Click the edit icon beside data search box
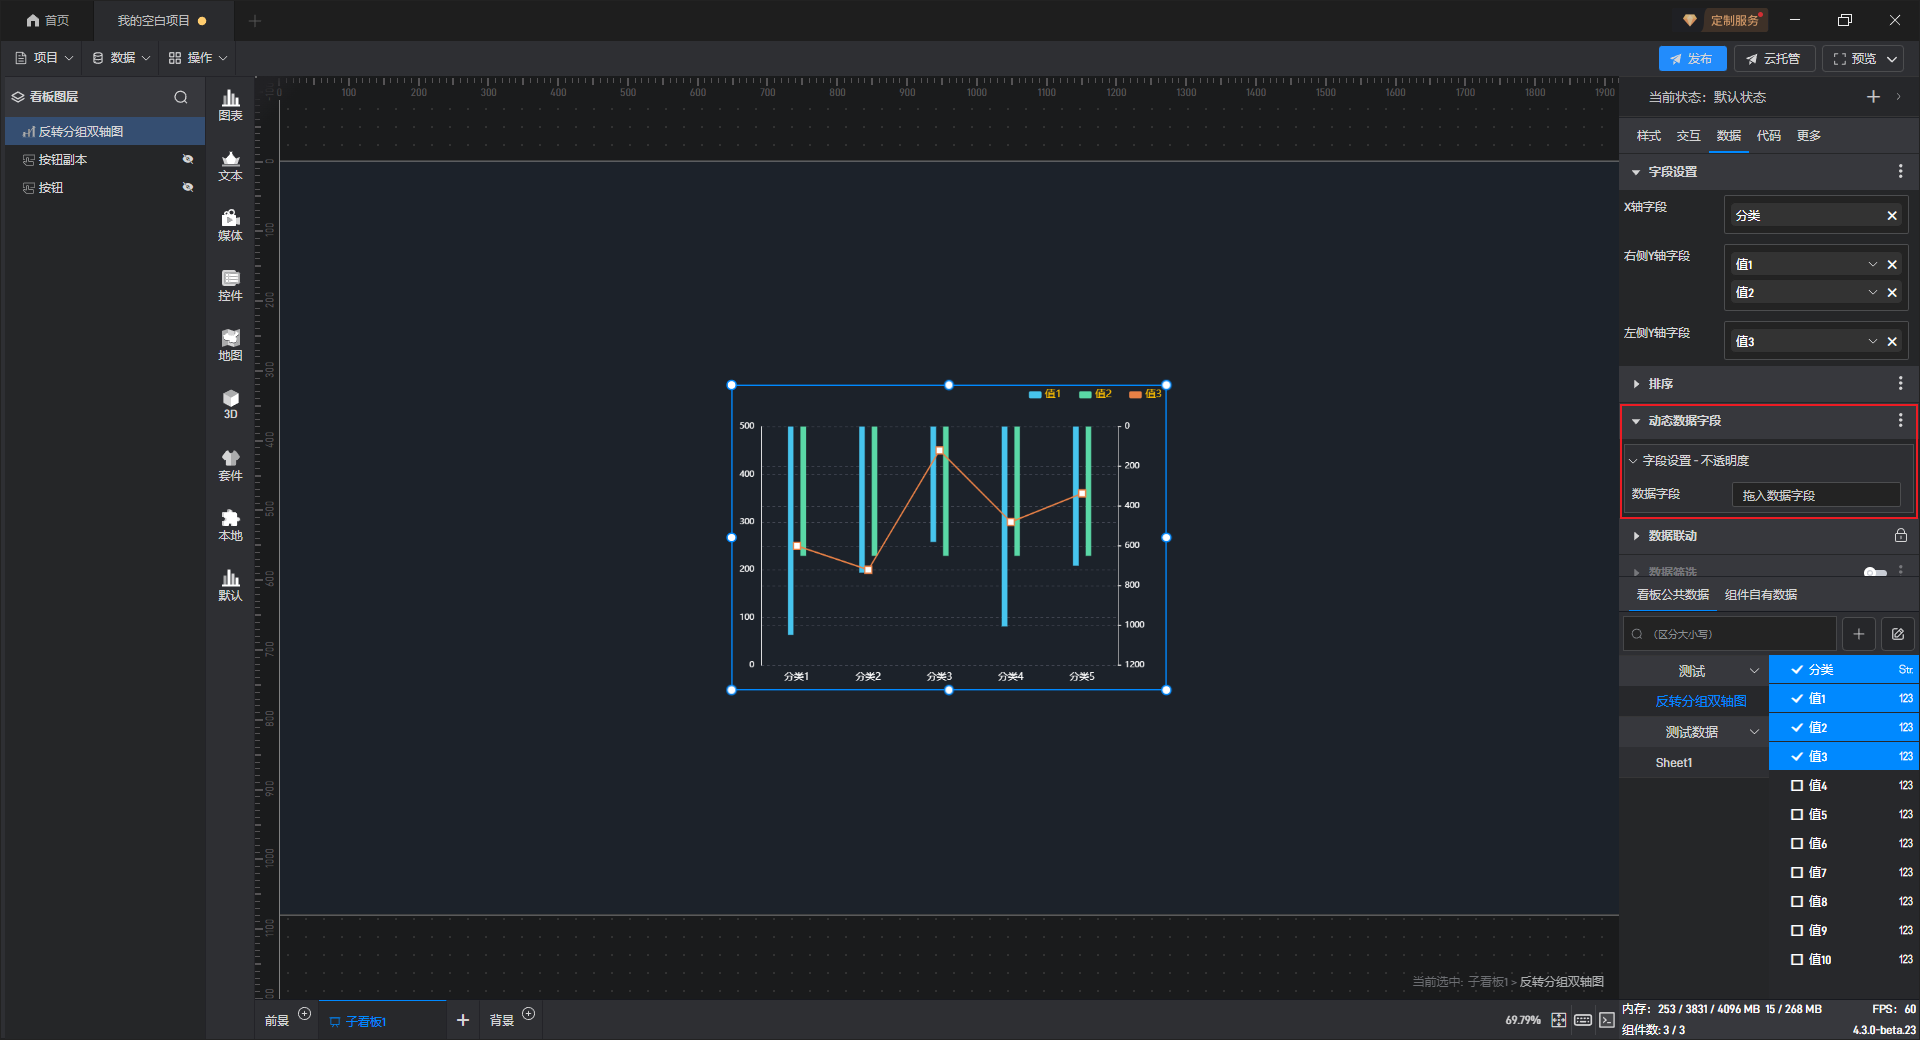Viewport: 1920px width, 1040px height. click(x=1897, y=634)
